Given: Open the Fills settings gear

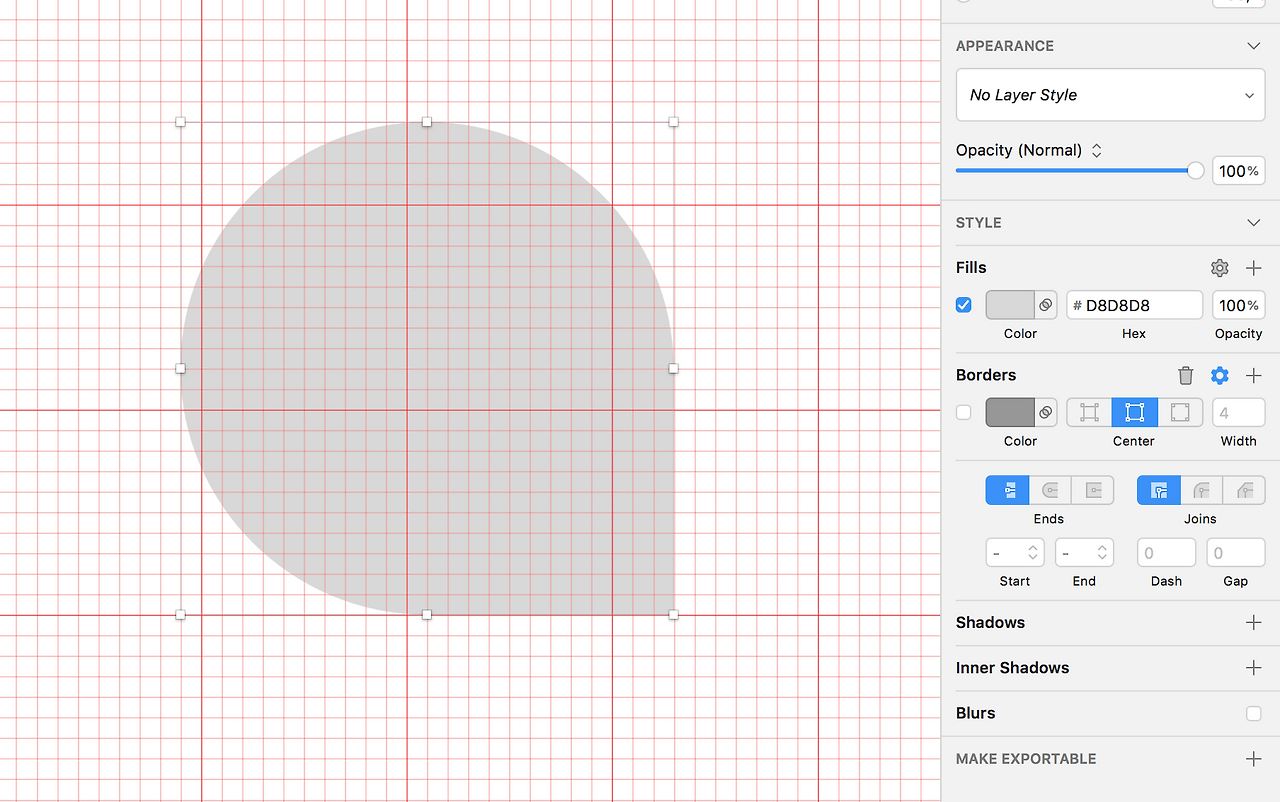Looking at the screenshot, I should [1219, 268].
